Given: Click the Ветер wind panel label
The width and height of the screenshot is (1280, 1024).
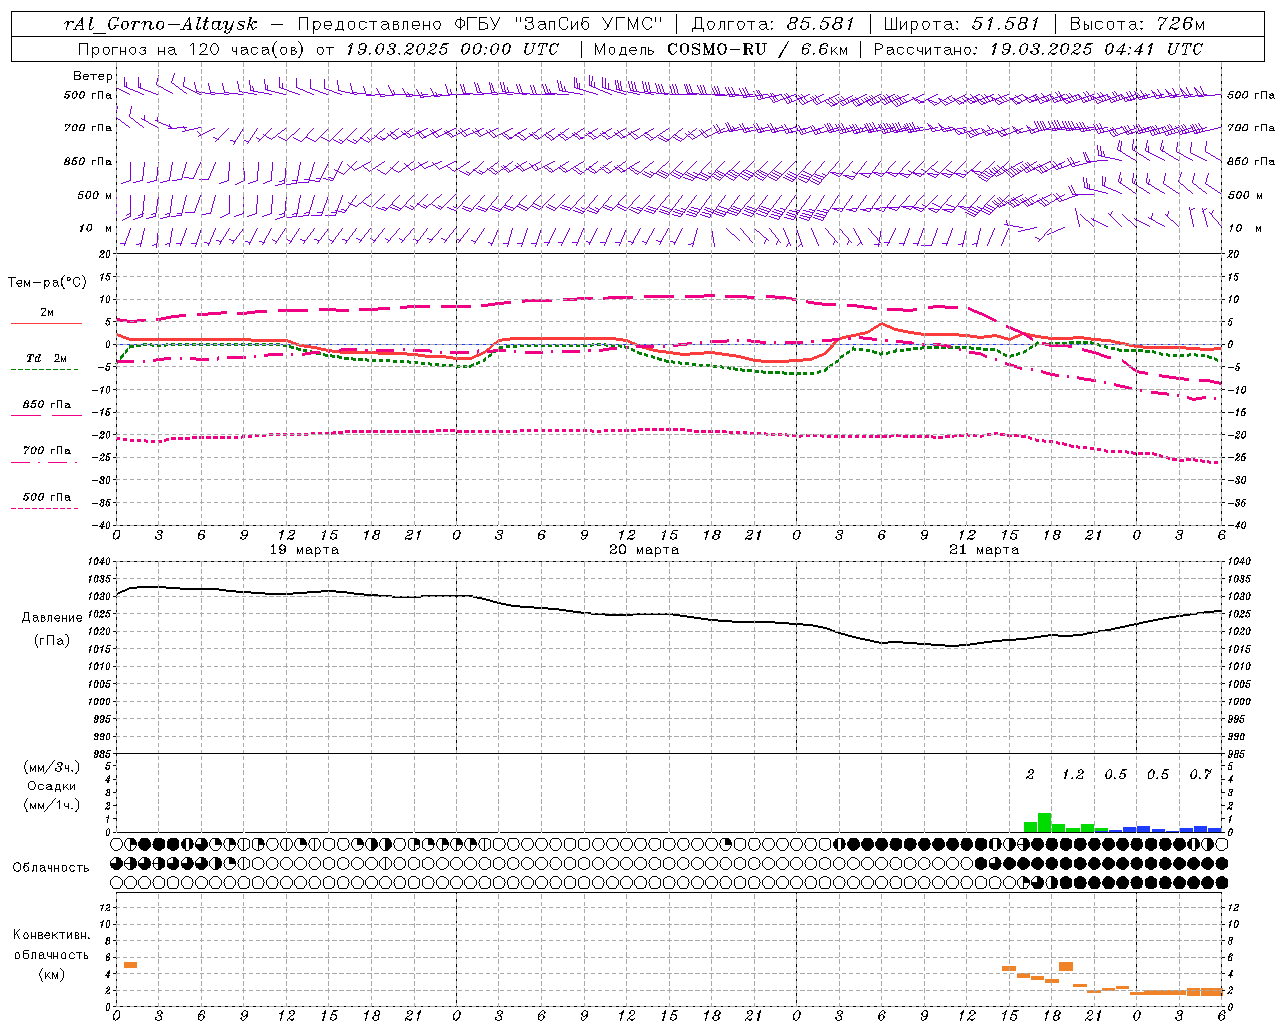Looking at the screenshot, I should pyautogui.click(x=92, y=76).
